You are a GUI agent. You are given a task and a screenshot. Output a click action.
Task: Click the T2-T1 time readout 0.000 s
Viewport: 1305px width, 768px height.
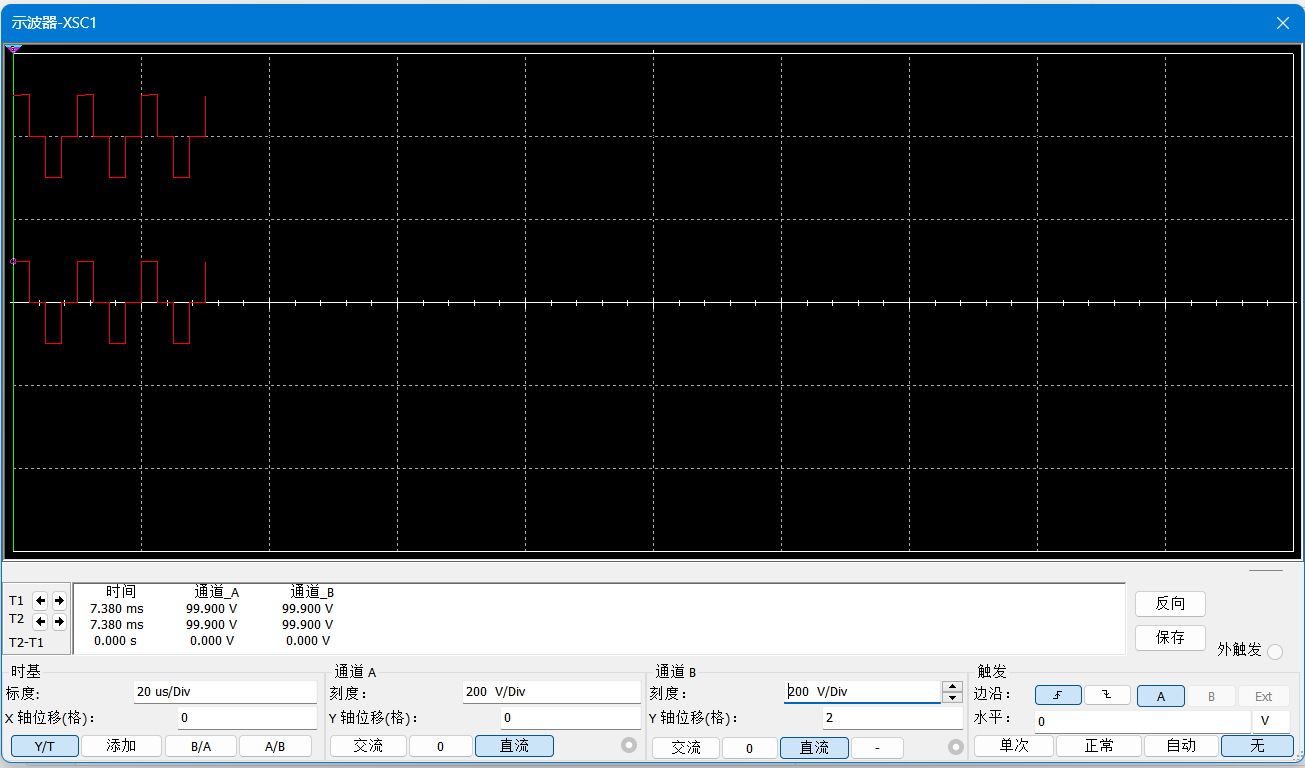point(115,641)
